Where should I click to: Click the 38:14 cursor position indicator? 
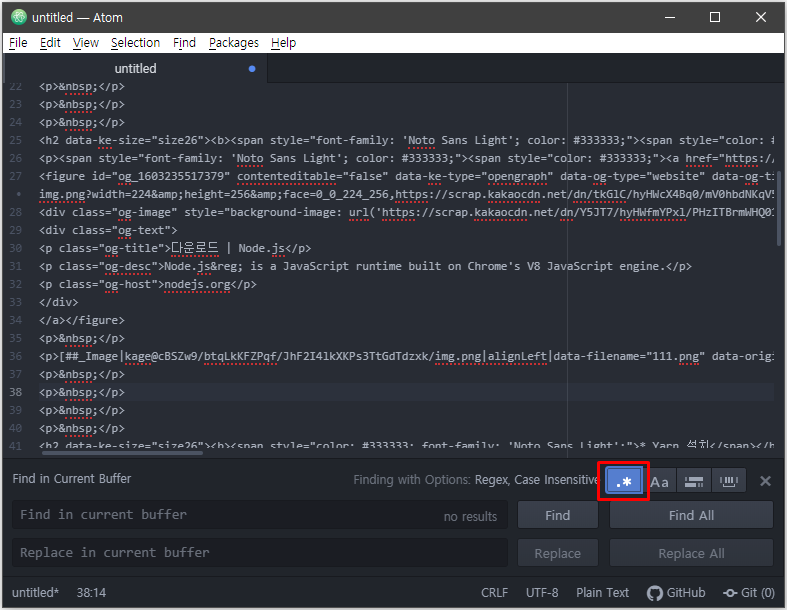[91, 593]
